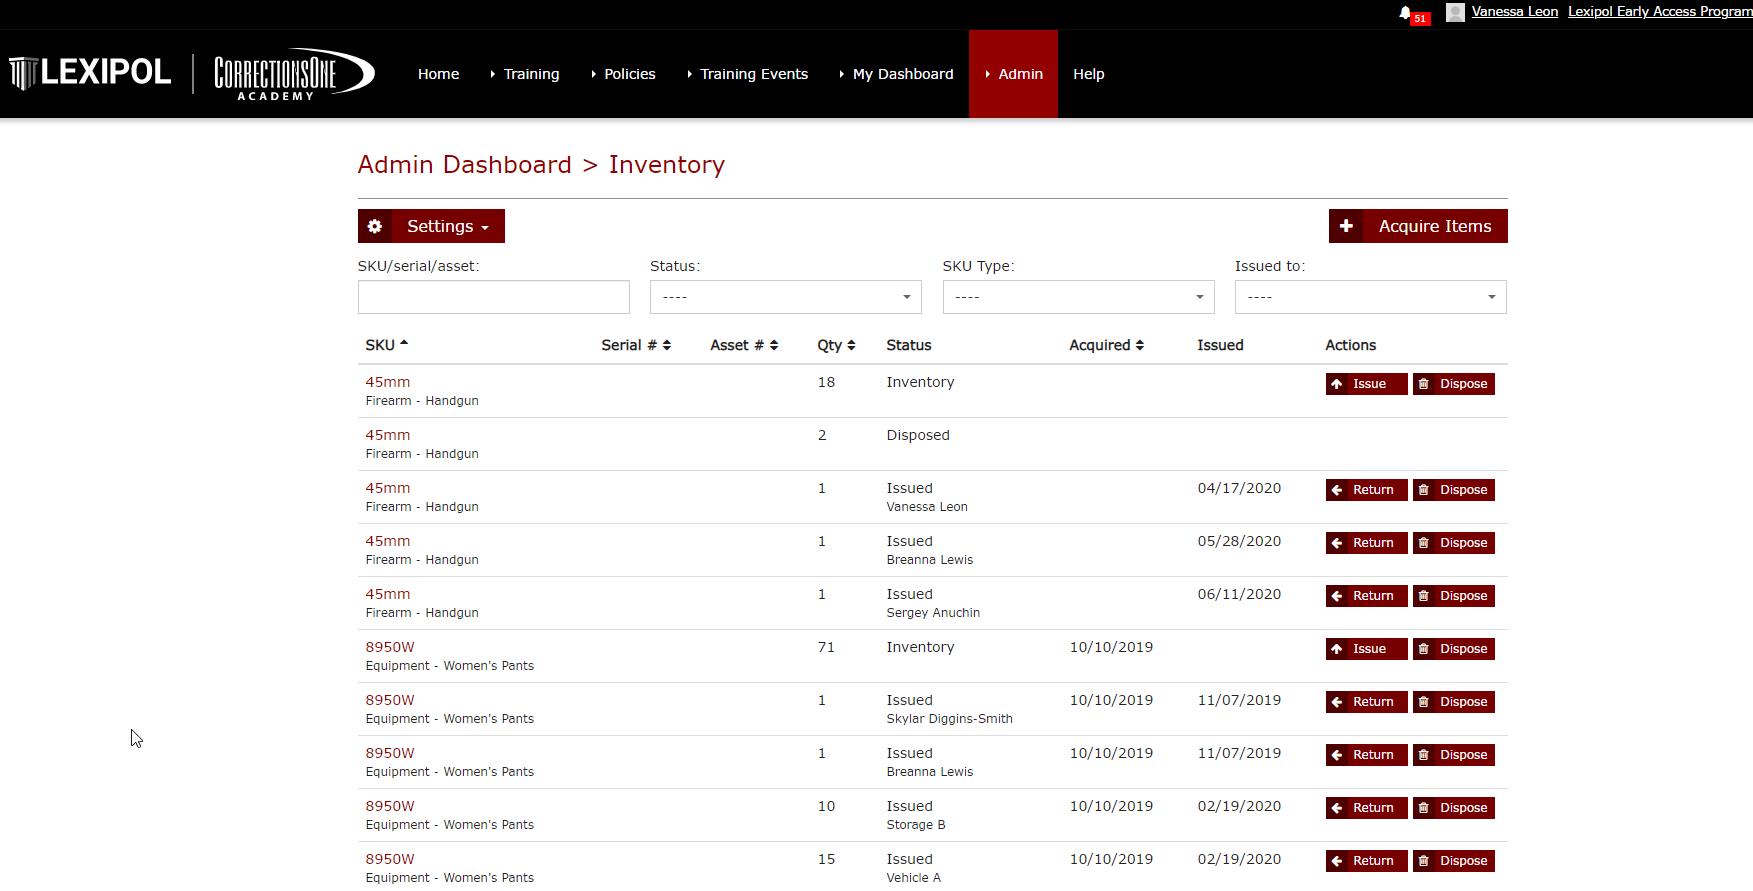Sort by the Acquired column arrows
The height and width of the screenshot is (891, 1753).
1139,345
